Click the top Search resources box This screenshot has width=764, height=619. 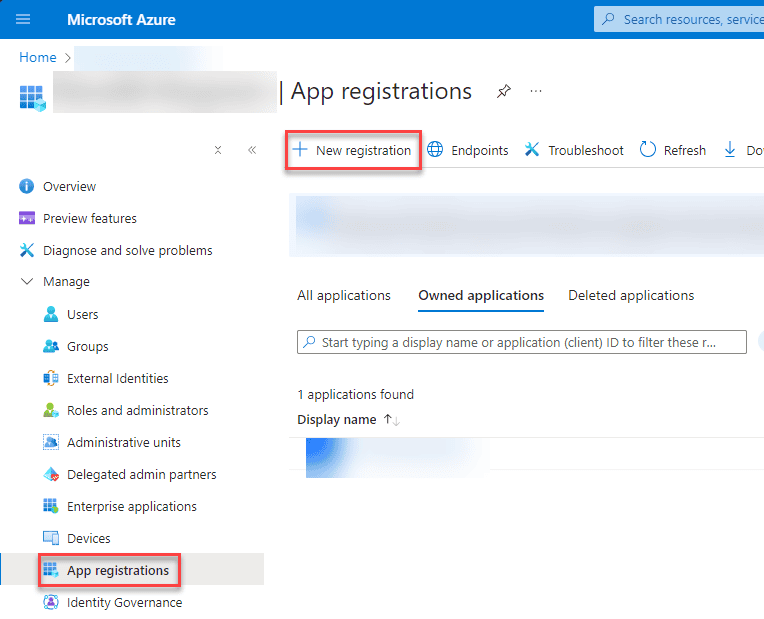690,19
